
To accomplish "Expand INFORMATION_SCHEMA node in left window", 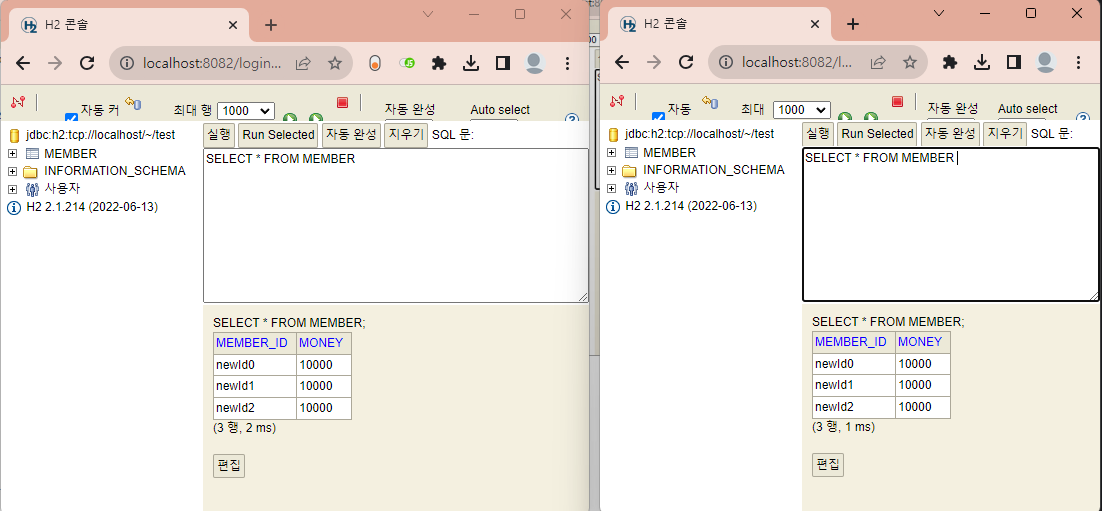I will [12, 171].
